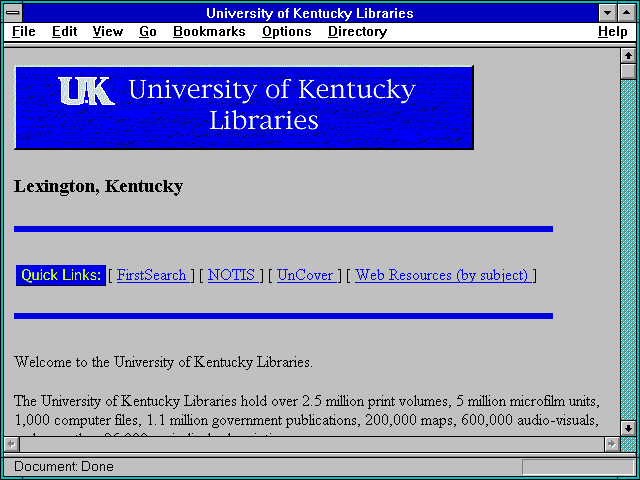Click the 'Document: Done' status text
The image size is (640, 480).
point(64,466)
